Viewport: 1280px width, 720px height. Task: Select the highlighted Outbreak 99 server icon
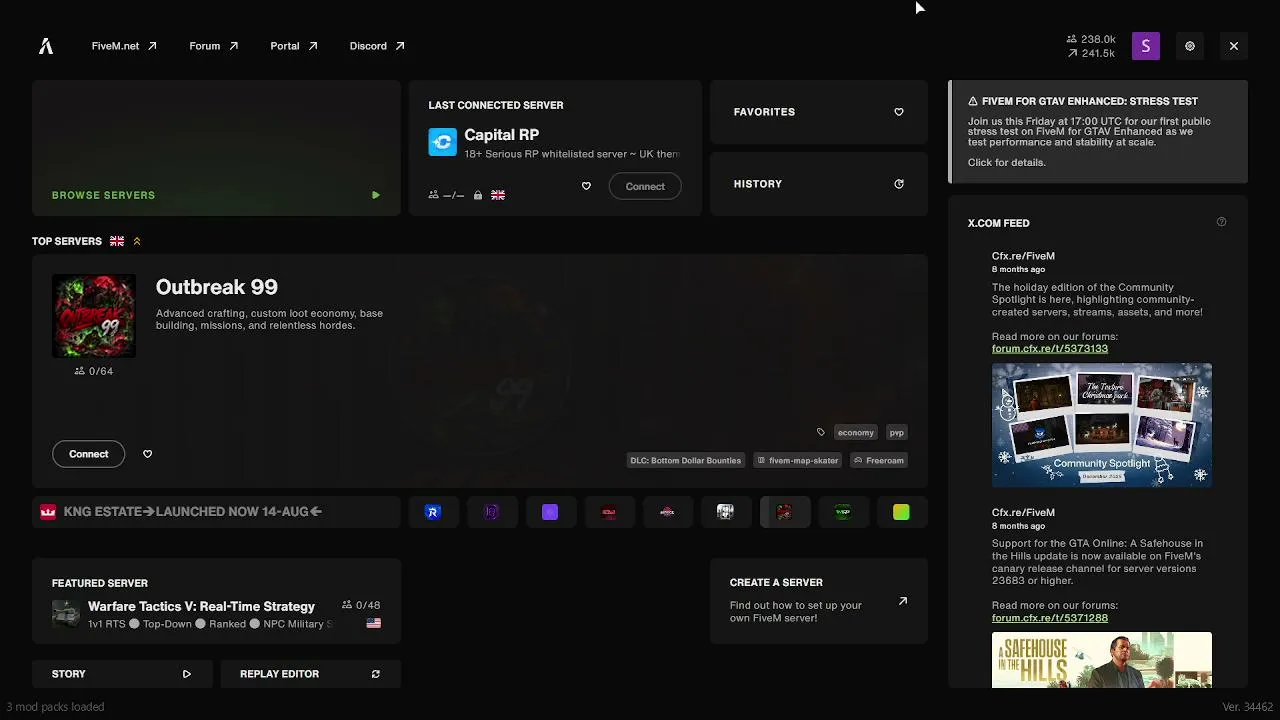tap(784, 512)
